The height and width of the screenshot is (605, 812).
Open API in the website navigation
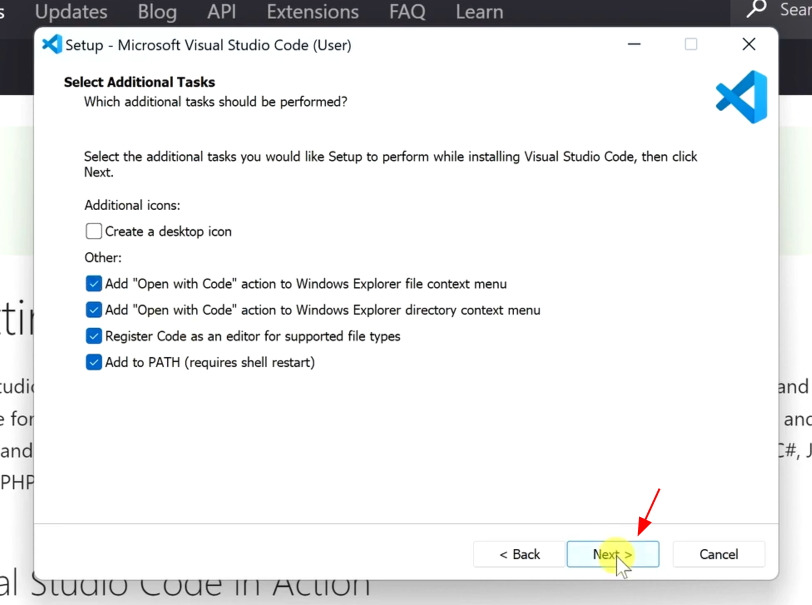(222, 11)
